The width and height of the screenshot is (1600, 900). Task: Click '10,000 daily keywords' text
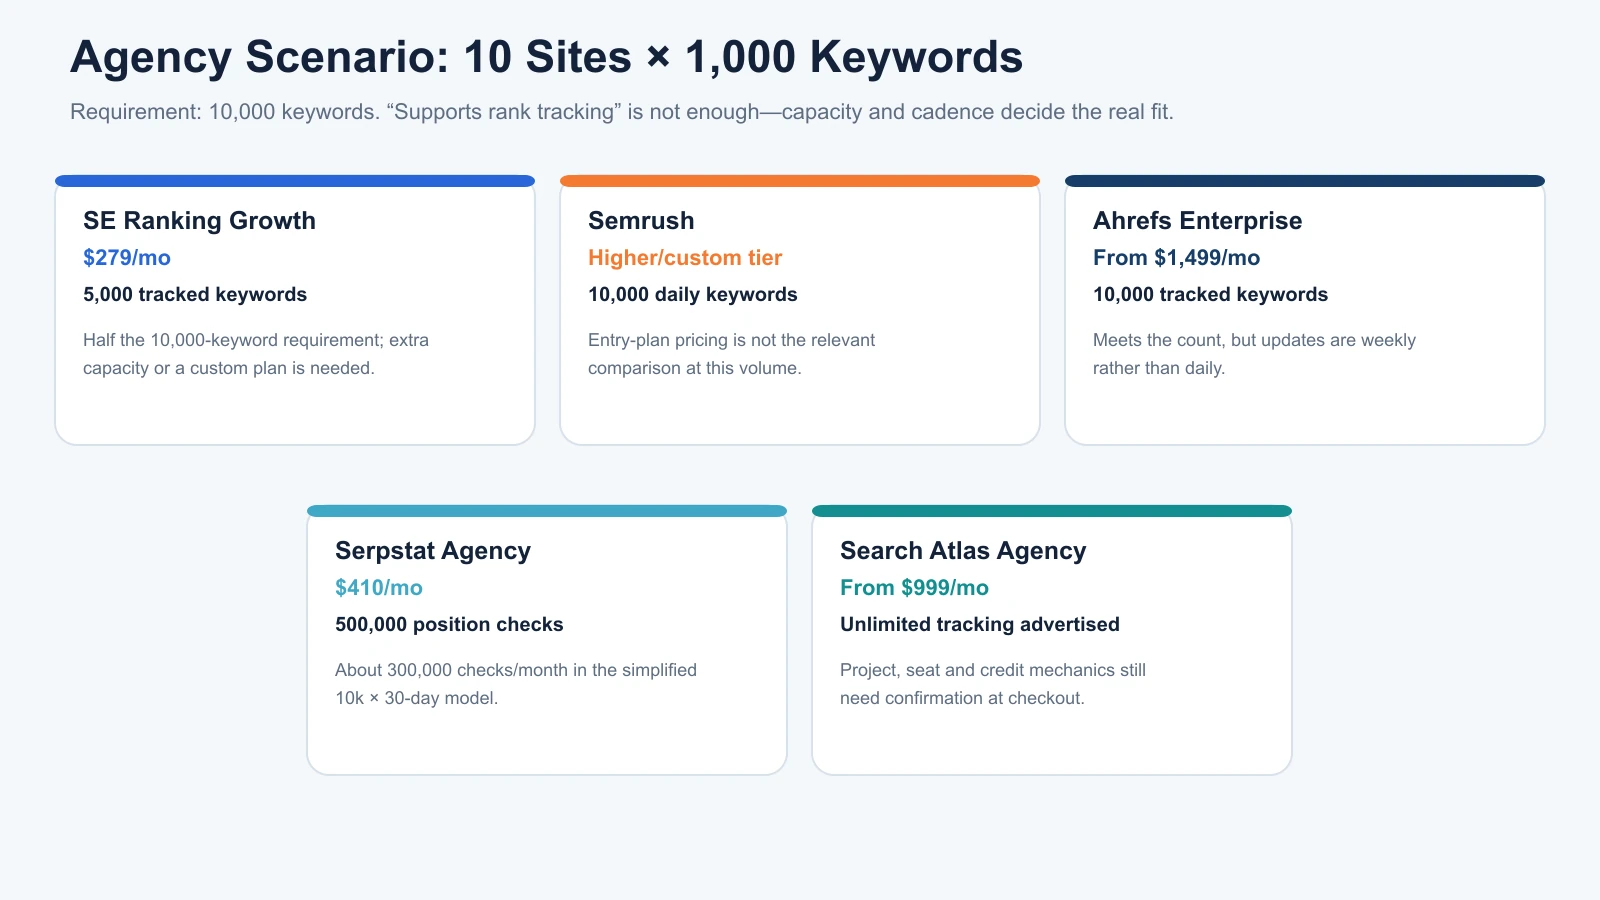[x=693, y=294]
